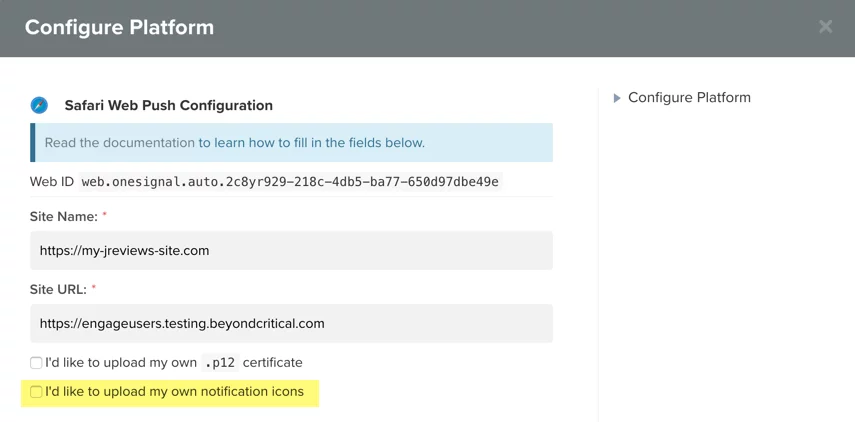855x422 pixels.
Task: Click the 'Site URL:' field label
Action: [x=59, y=289]
